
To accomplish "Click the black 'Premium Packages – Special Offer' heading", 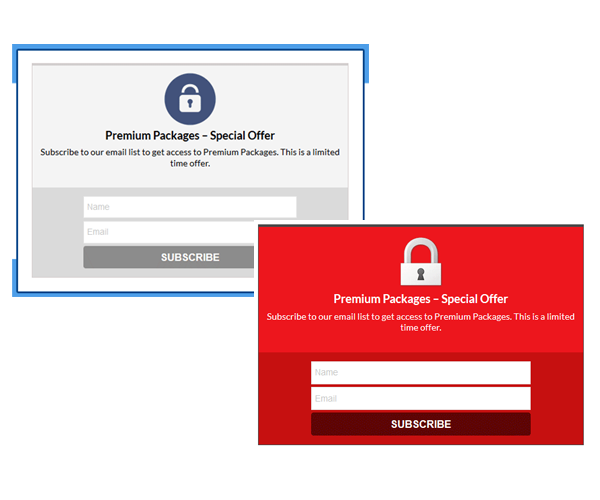I will (x=190, y=135).
